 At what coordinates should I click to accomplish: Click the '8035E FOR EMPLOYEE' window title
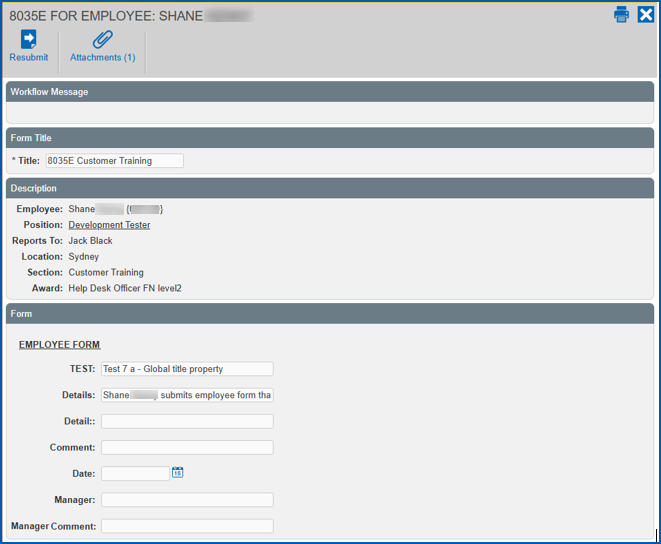[106, 16]
